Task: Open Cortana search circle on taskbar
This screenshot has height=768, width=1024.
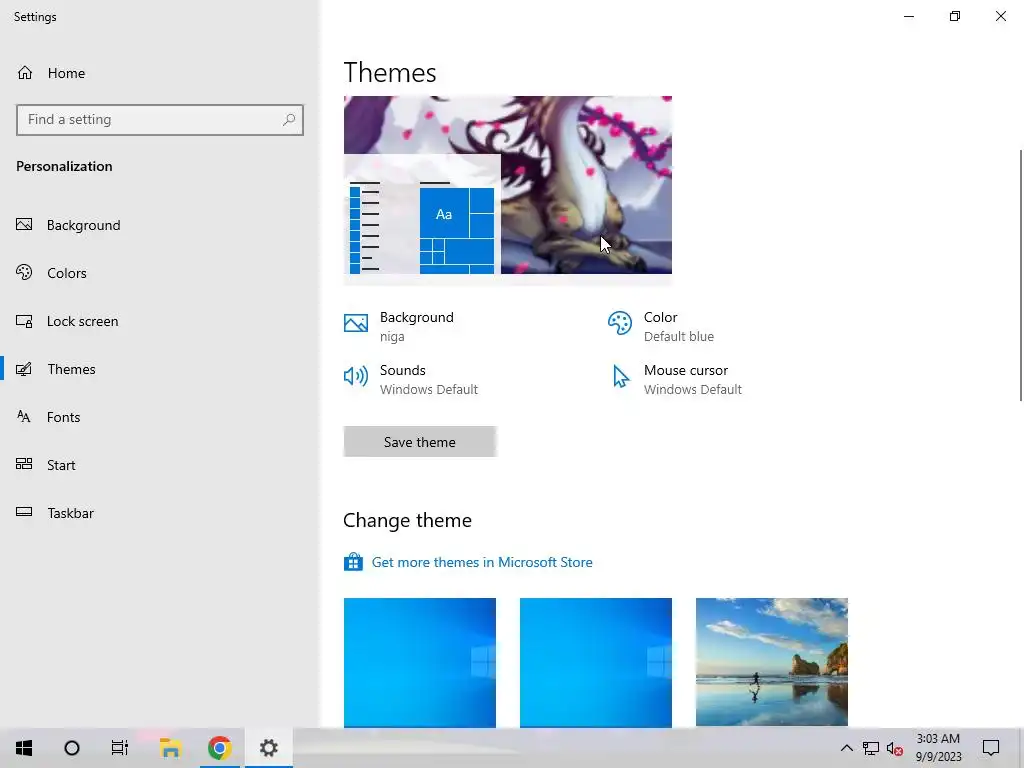Action: (x=72, y=748)
